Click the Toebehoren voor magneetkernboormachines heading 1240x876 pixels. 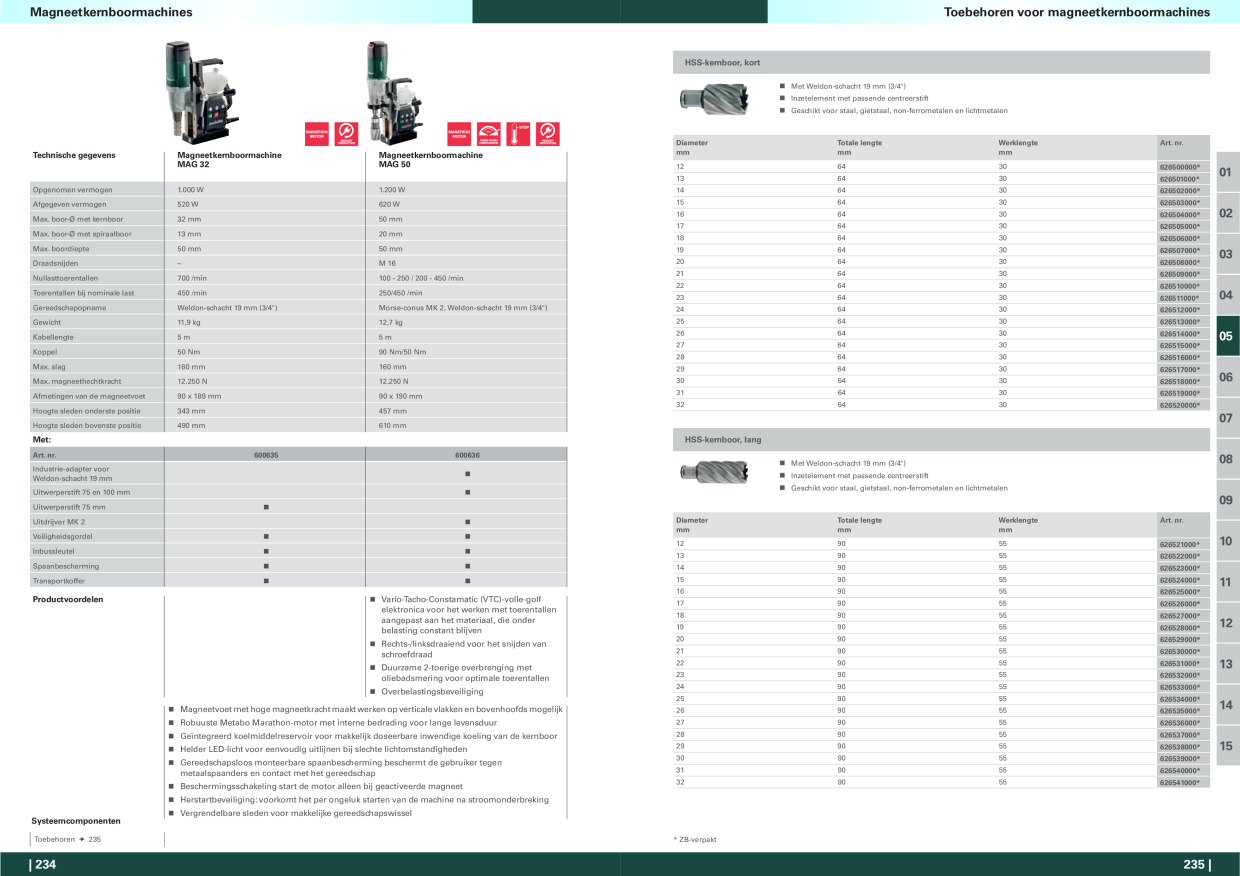point(1077,12)
